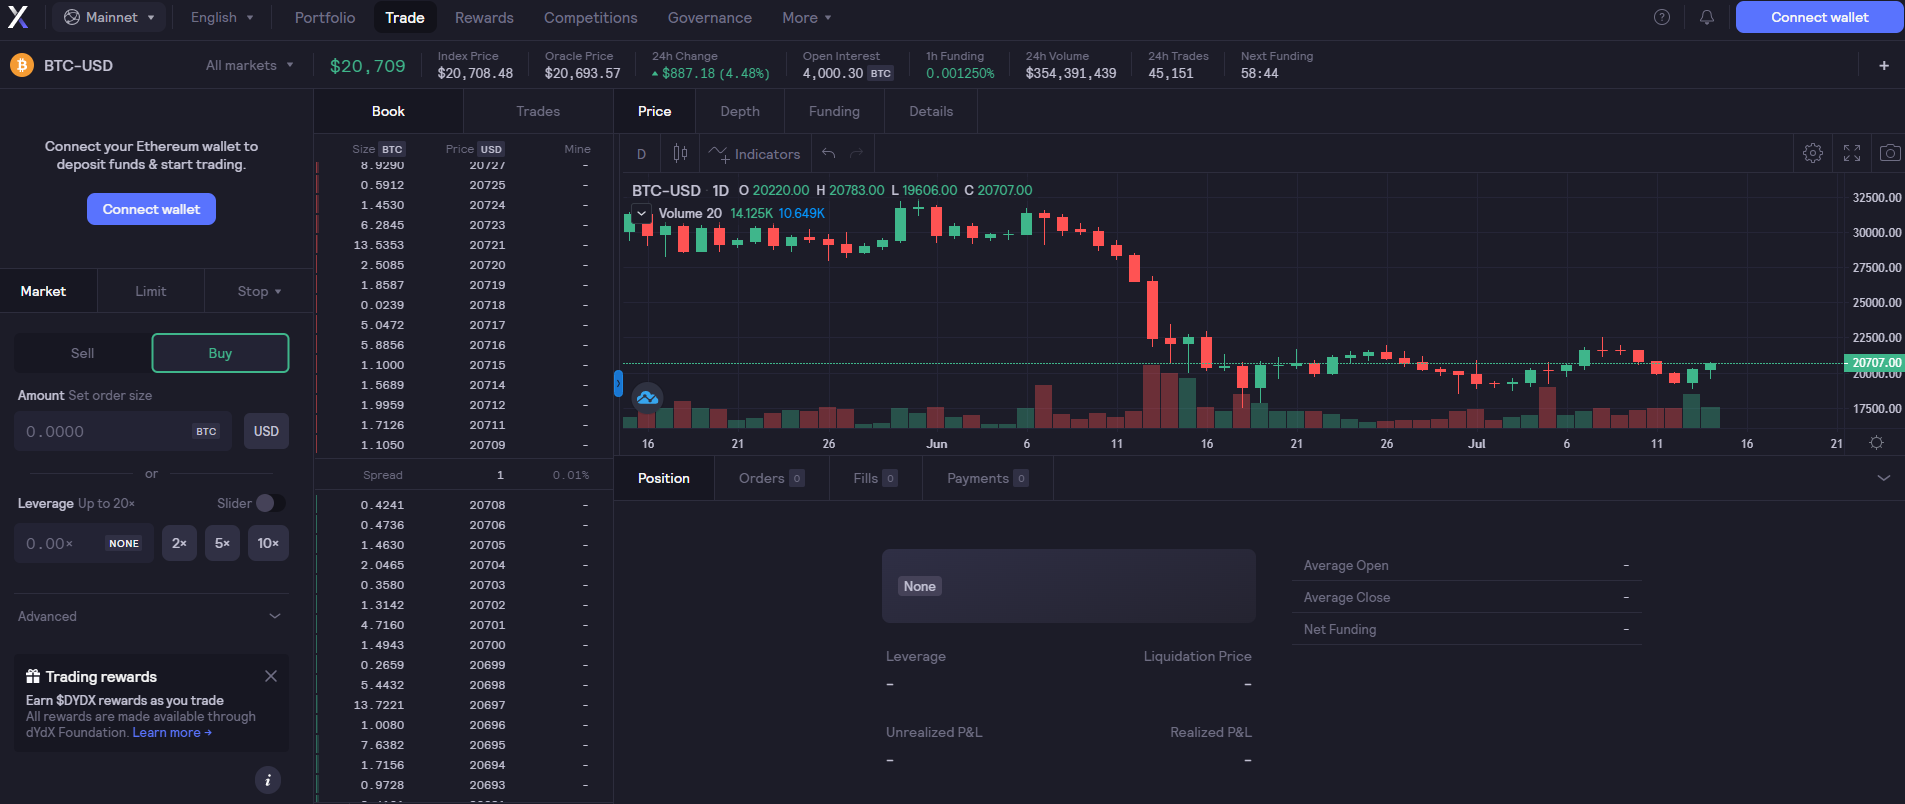The height and width of the screenshot is (804, 1905).
Task: Collapse the Volume indicator legend chevron
Action: 641,213
